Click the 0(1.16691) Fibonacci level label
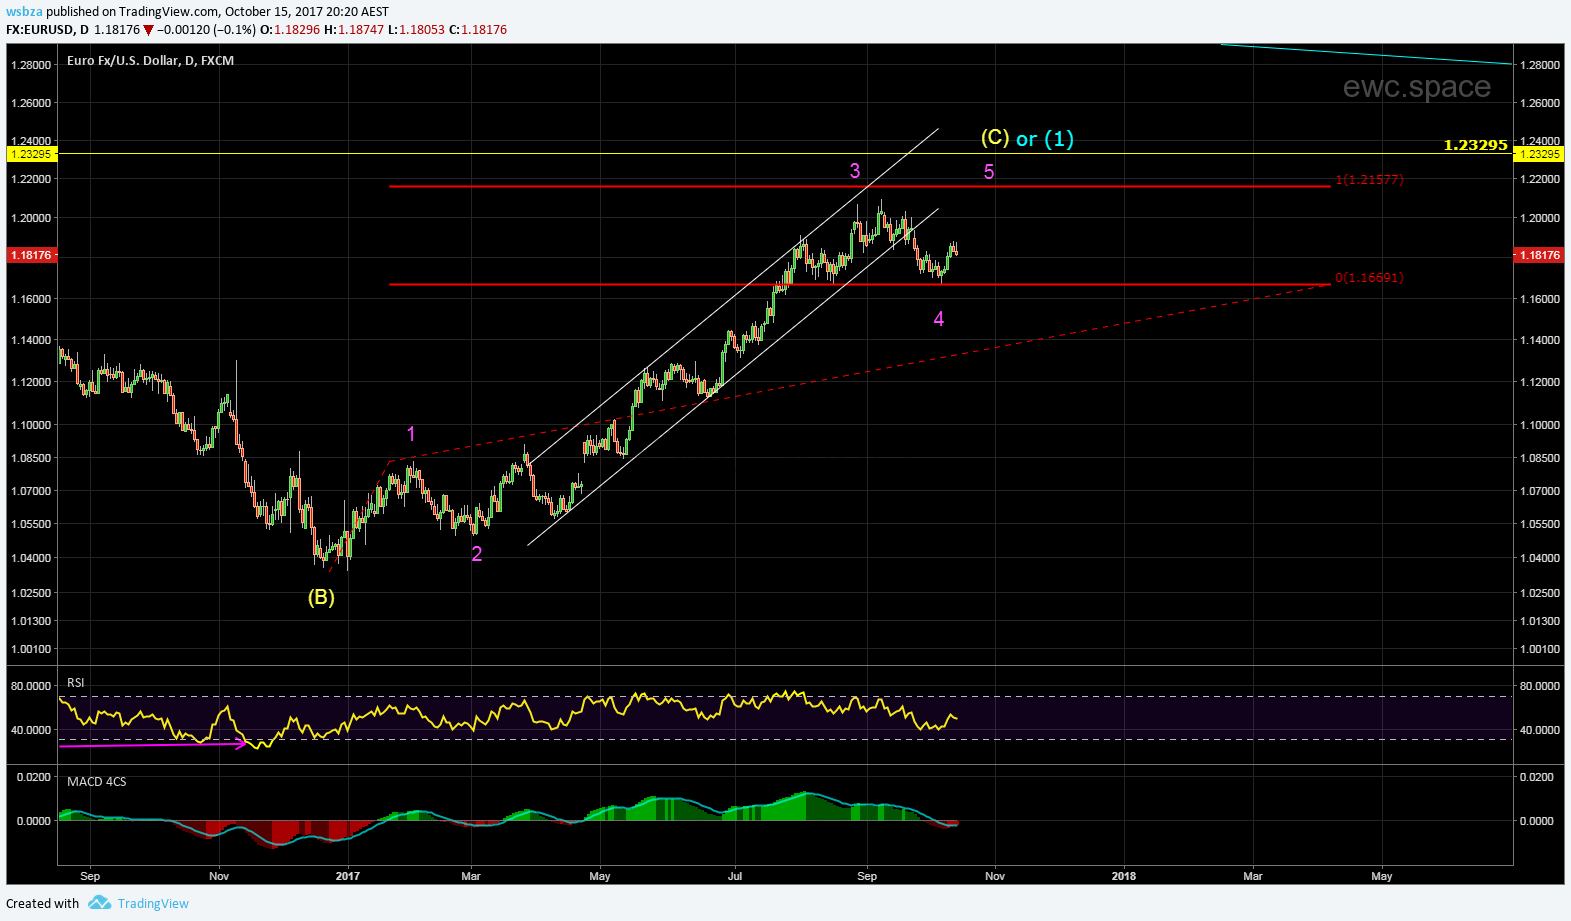 tap(1369, 278)
